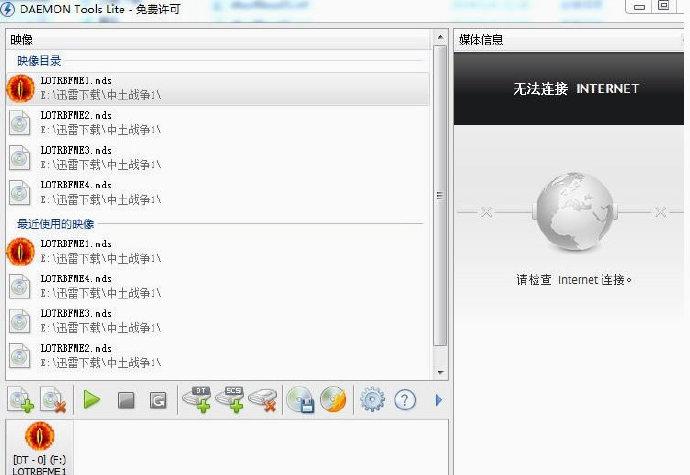The height and width of the screenshot is (475, 690).
Task: Remove virtual drive with red X icon
Action: tap(263, 400)
